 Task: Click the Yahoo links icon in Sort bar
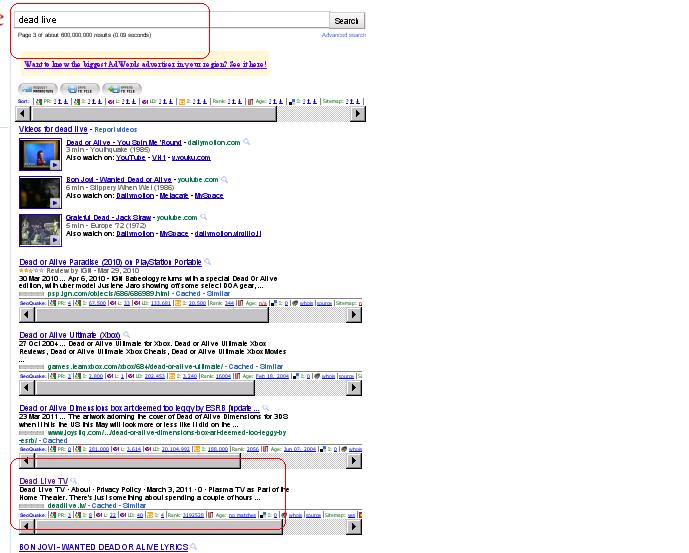tap(111, 102)
